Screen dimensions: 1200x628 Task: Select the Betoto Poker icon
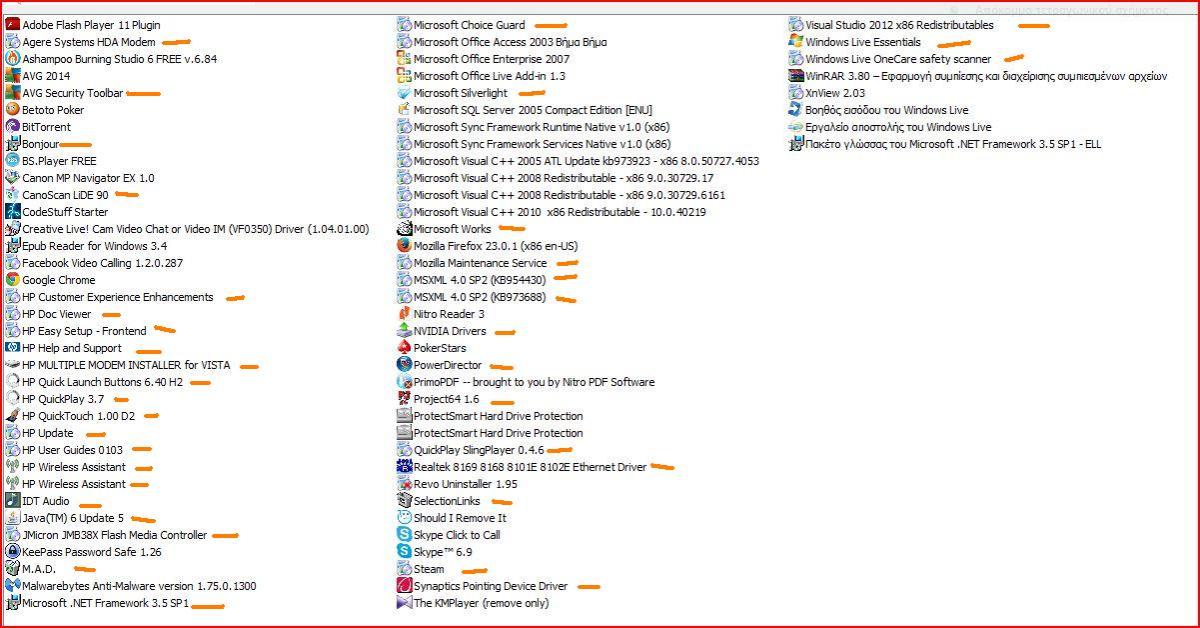pos(12,110)
